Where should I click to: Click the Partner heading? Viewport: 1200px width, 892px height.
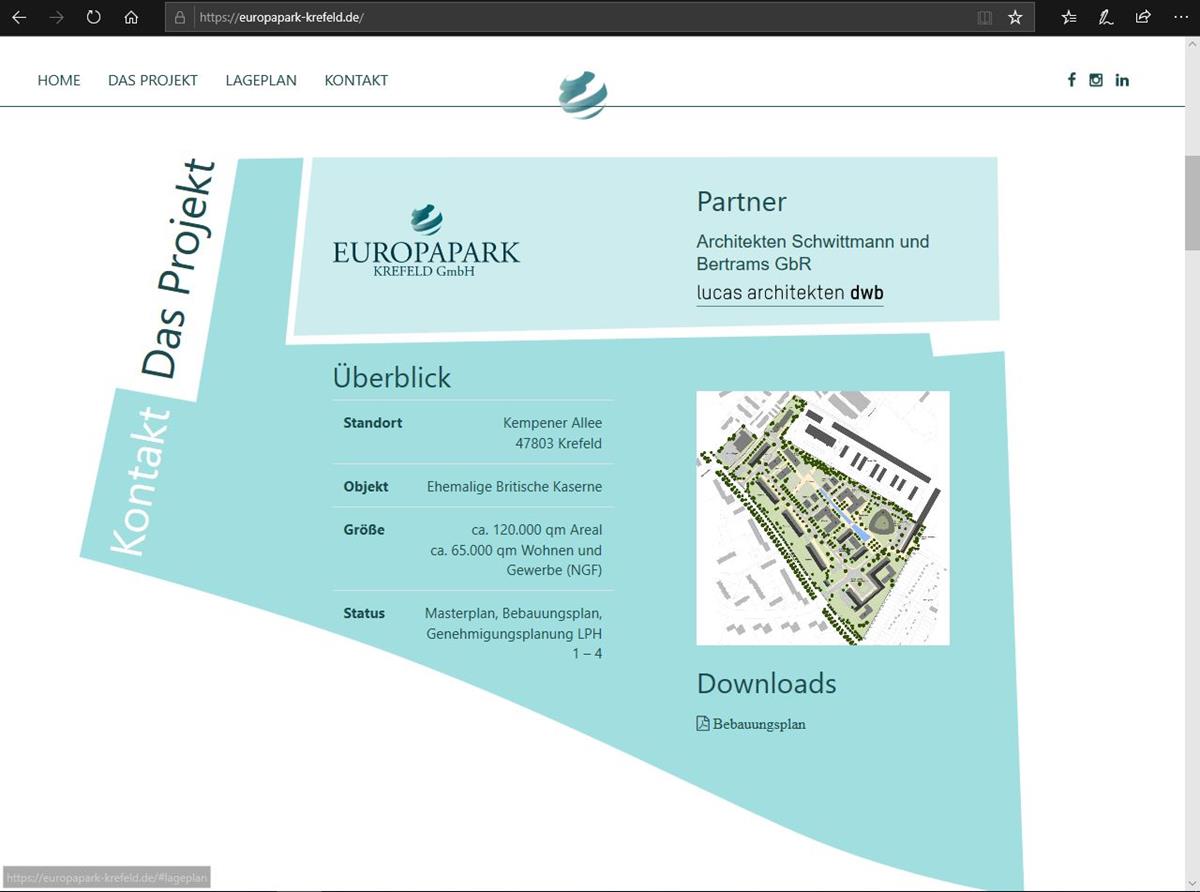(741, 201)
